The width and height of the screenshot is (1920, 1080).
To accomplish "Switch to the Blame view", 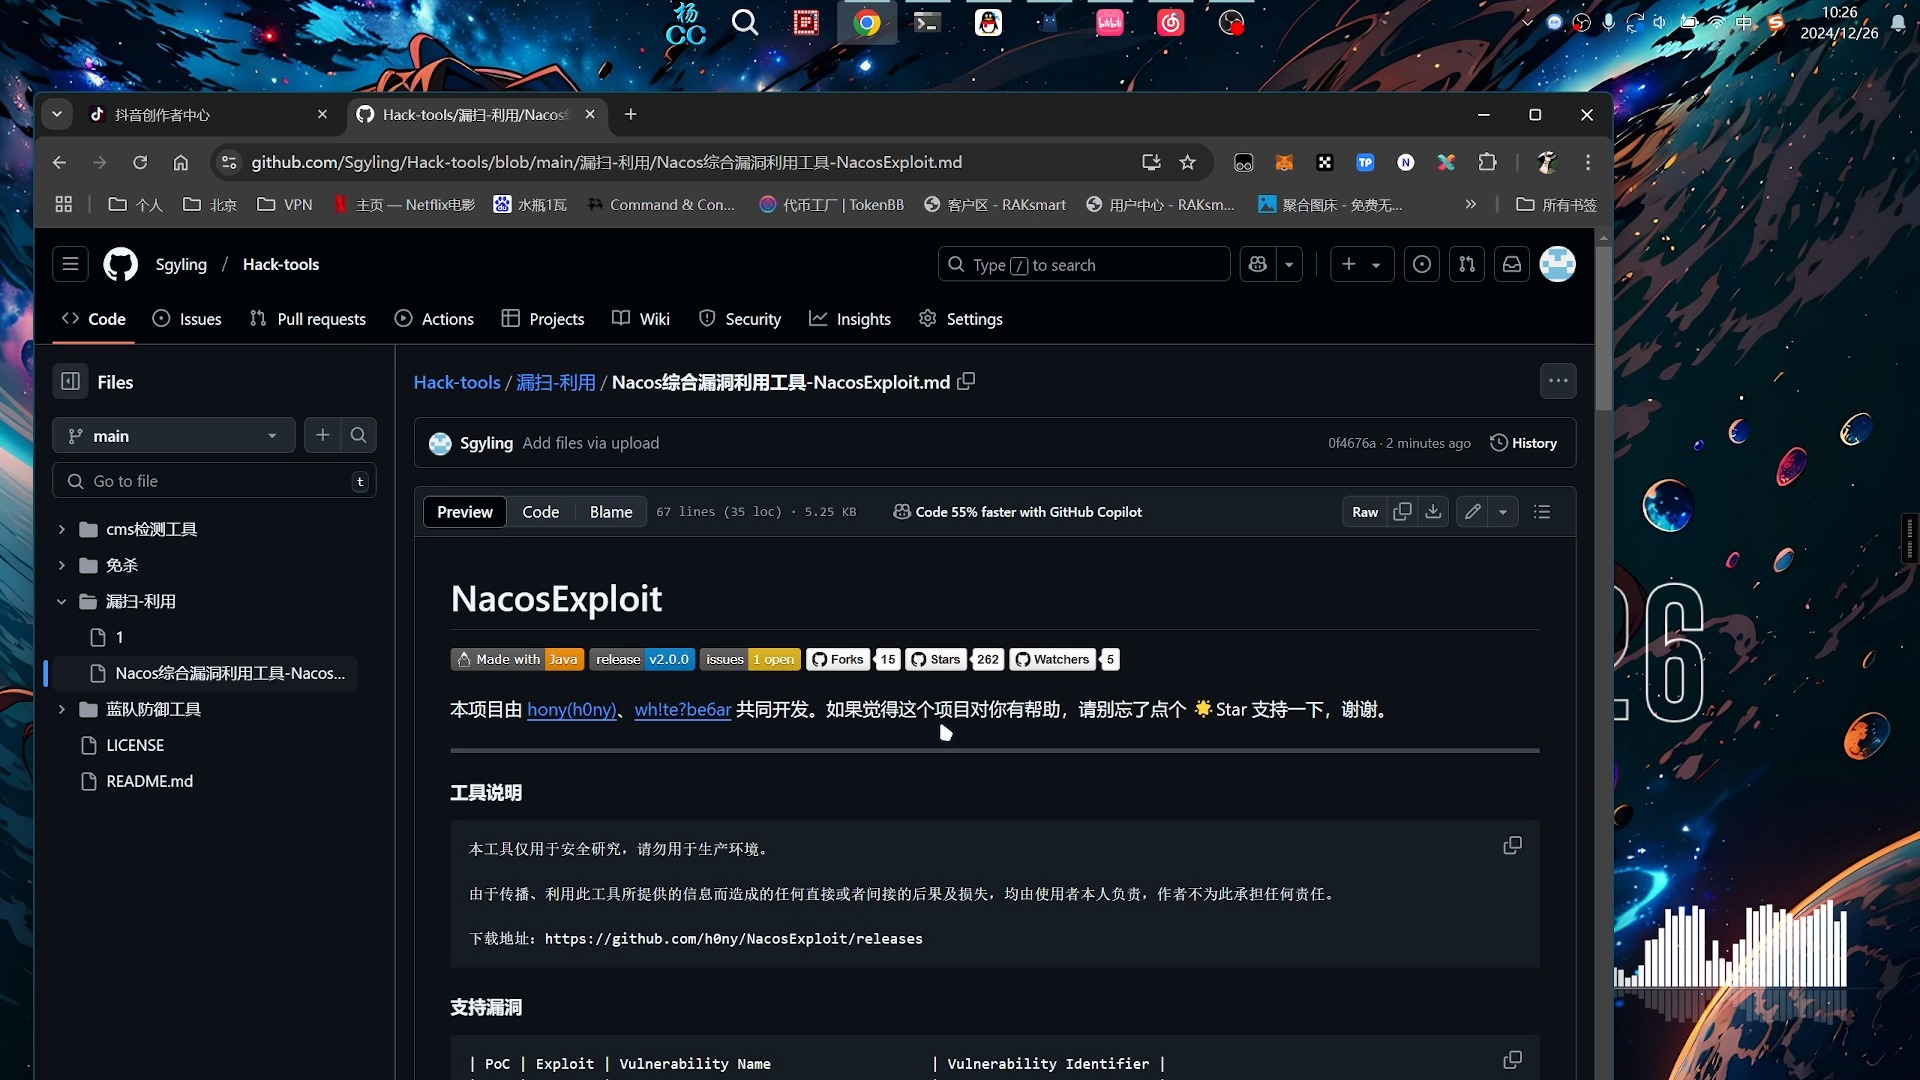I will (611, 511).
